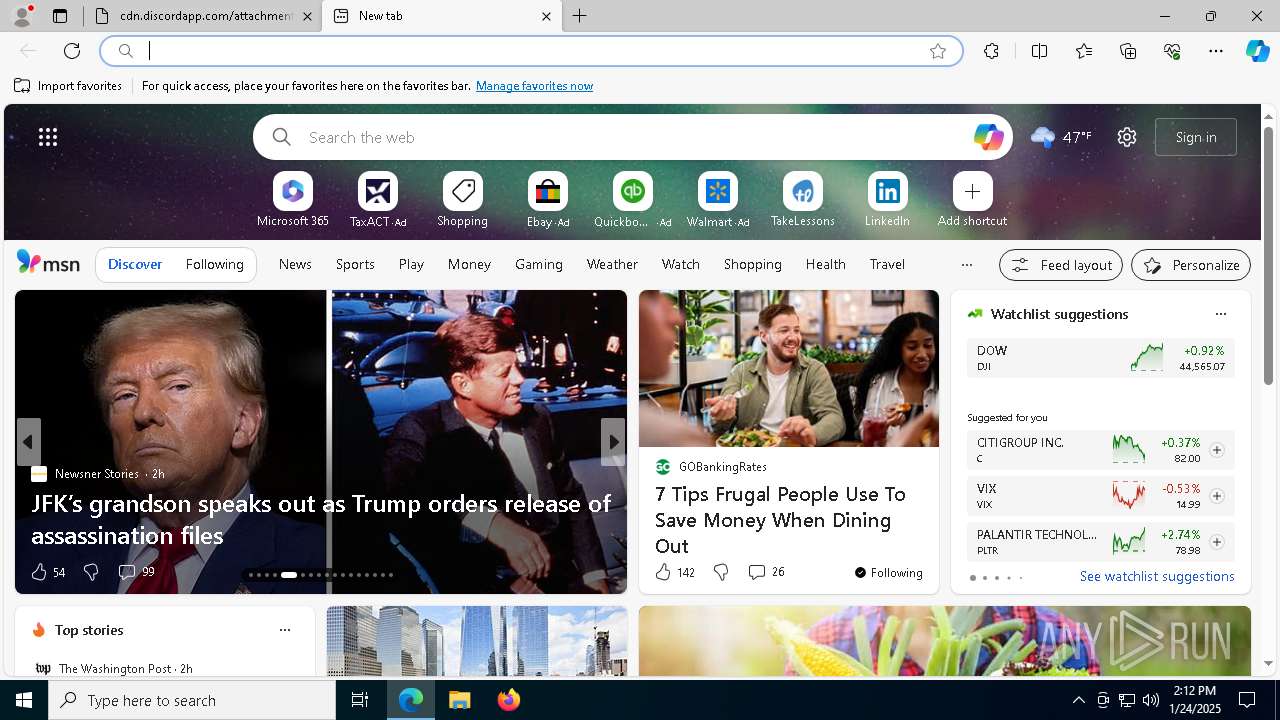Open the Shopping shortcut tile
Viewport: 1280px width, 720px height.
462,200
